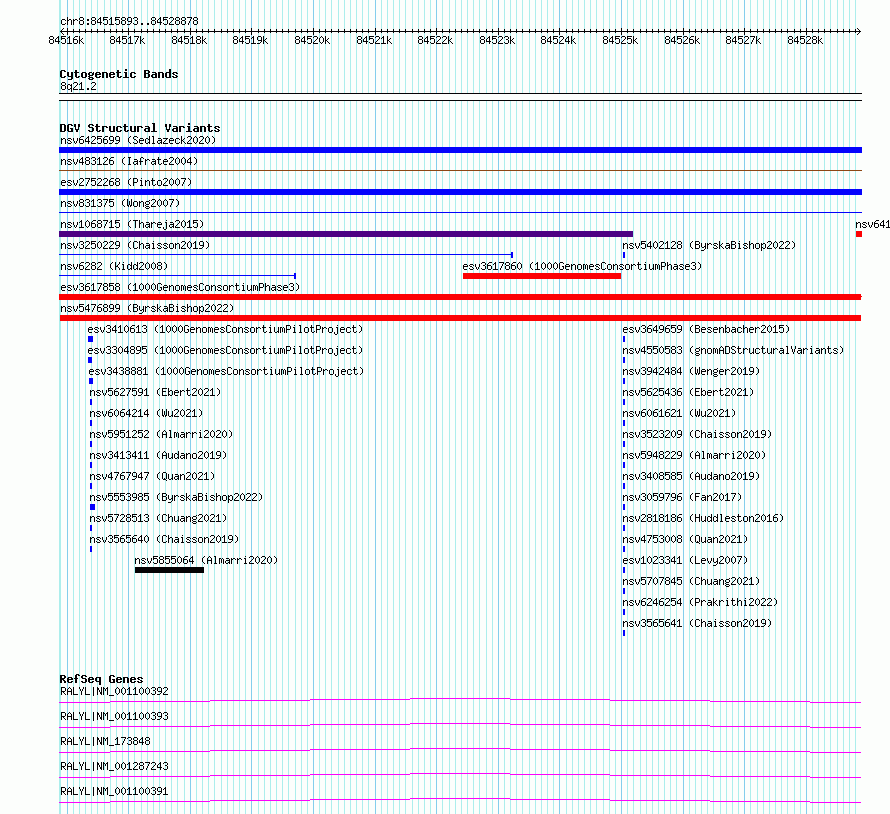Select the RALYL|NM_001100393 gene label
The width and height of the screenshot is (890, 814).
point(114,716)
